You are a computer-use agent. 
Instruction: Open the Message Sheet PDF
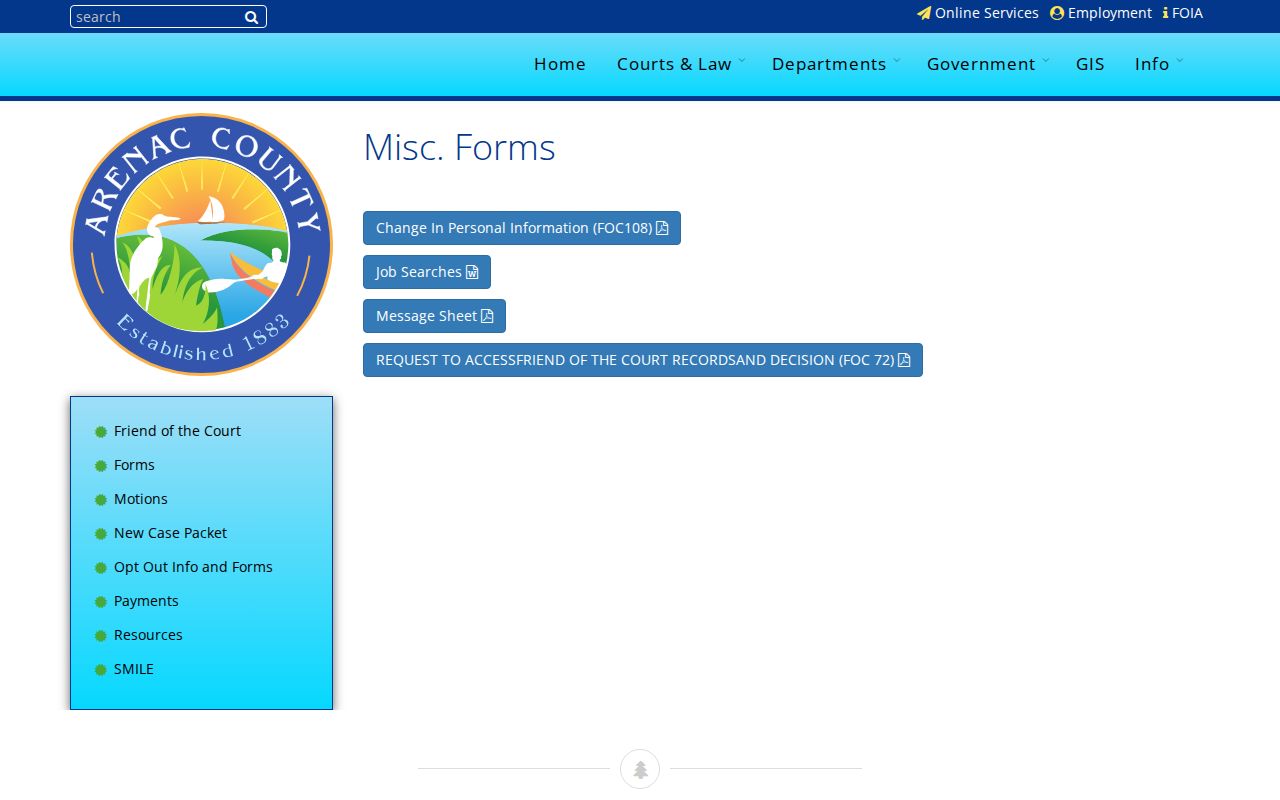pyautogui.click(x=434, y=316)
